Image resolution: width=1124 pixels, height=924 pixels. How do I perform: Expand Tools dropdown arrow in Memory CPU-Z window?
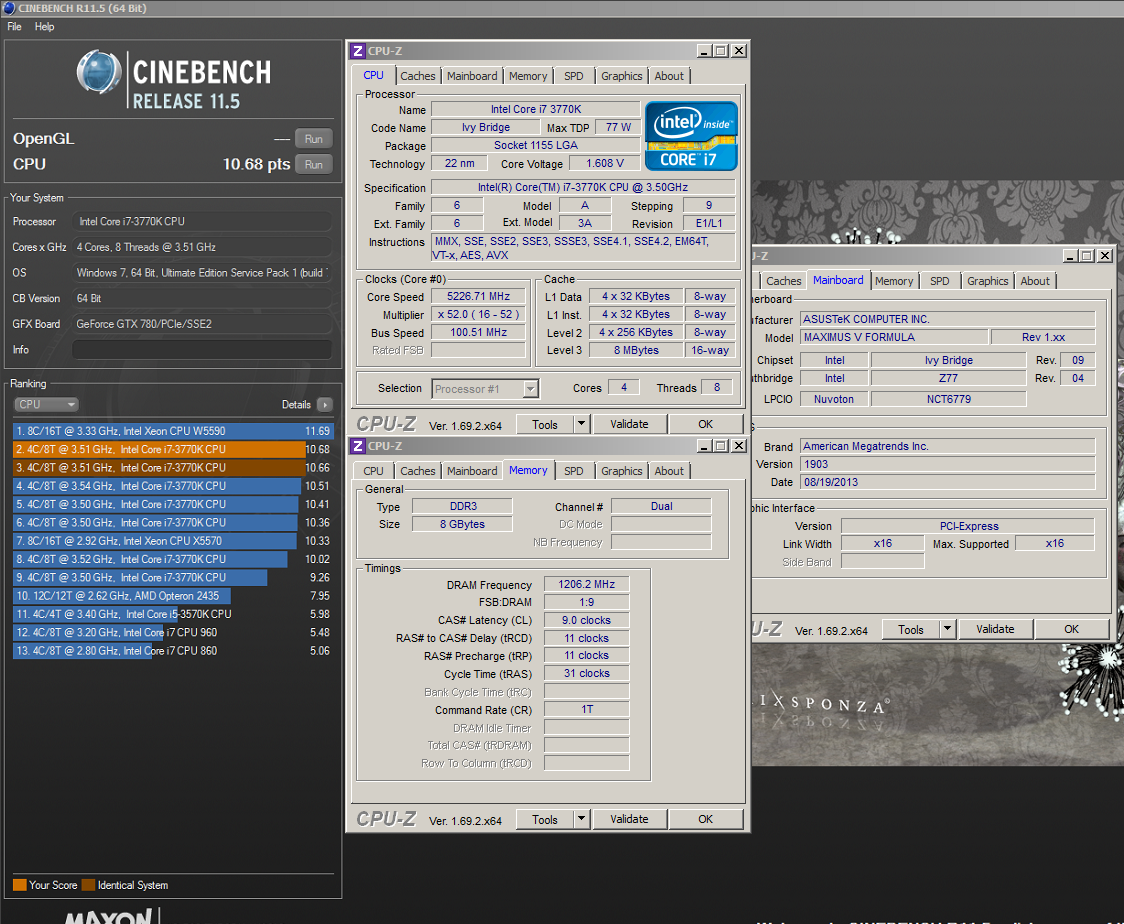tap(581, 819)
